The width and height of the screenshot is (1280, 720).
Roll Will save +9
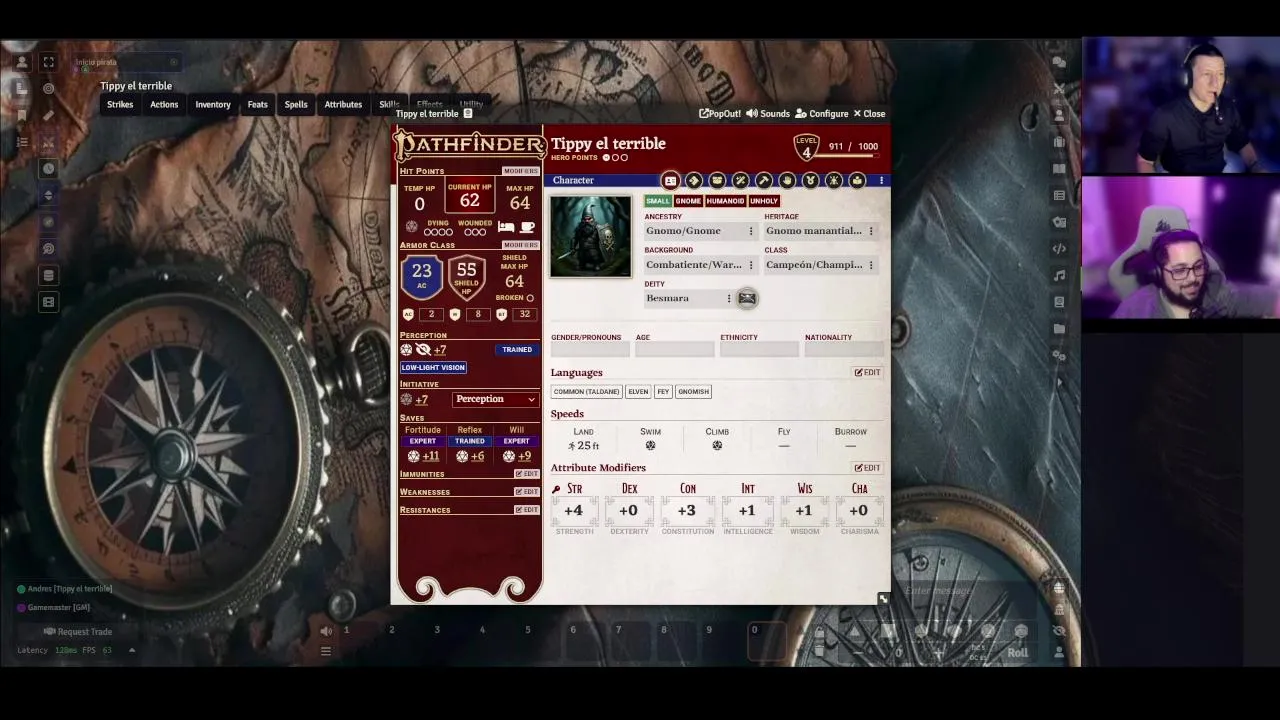pos(517,456)
